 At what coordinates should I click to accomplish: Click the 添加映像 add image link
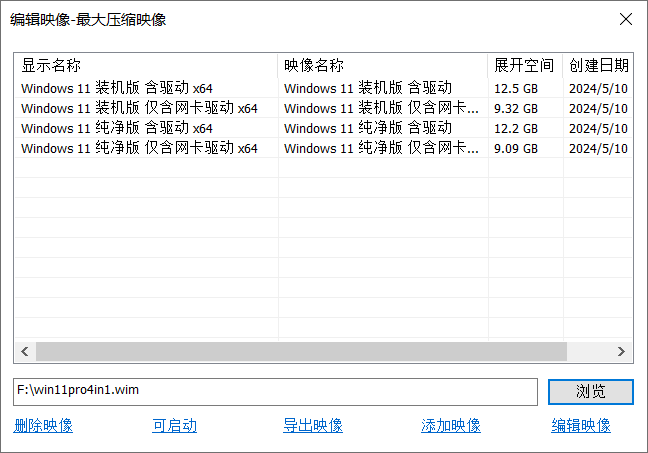coord(451,426)
